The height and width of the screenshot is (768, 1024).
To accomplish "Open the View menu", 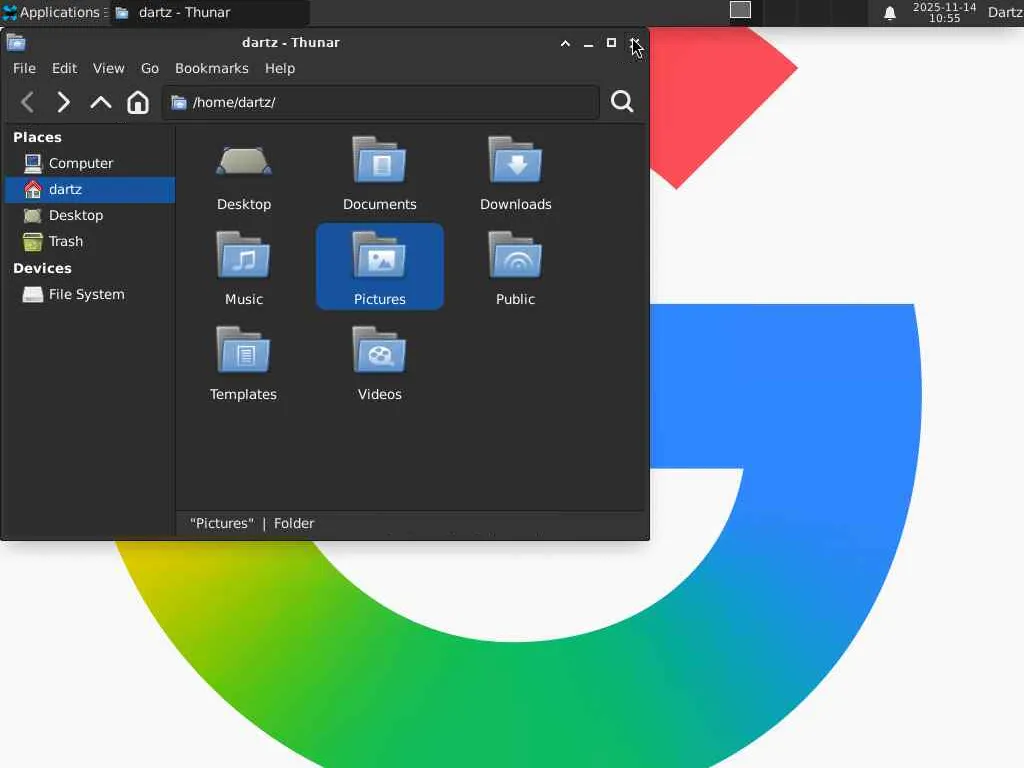I will pyautogui.click(x=108, y=68).
